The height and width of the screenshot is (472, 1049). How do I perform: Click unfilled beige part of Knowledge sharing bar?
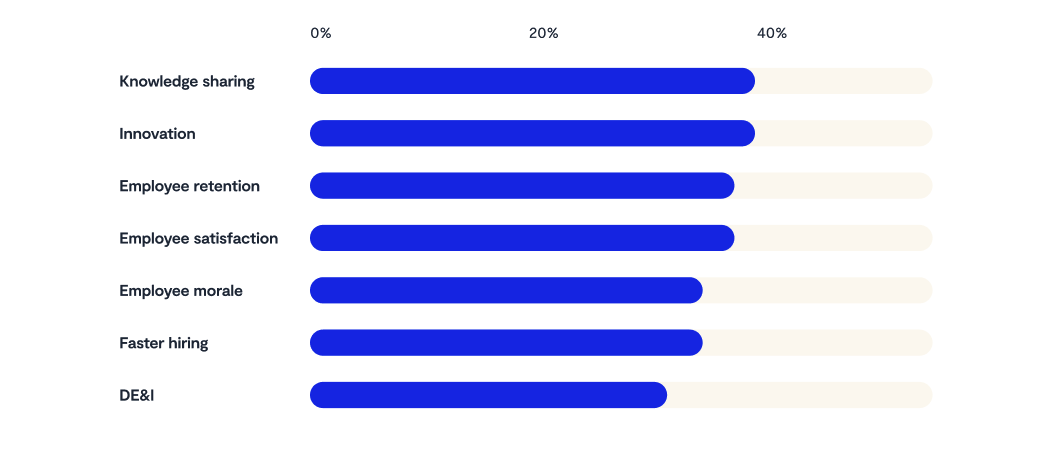[844, 81]
